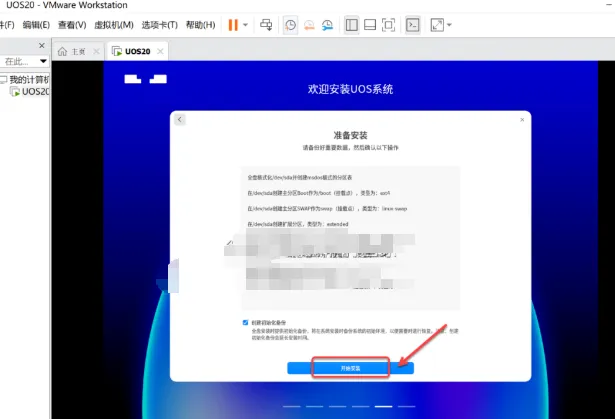The image size is (615, 419).
Task: Open the snapshot manager icon
Action: 328,25
